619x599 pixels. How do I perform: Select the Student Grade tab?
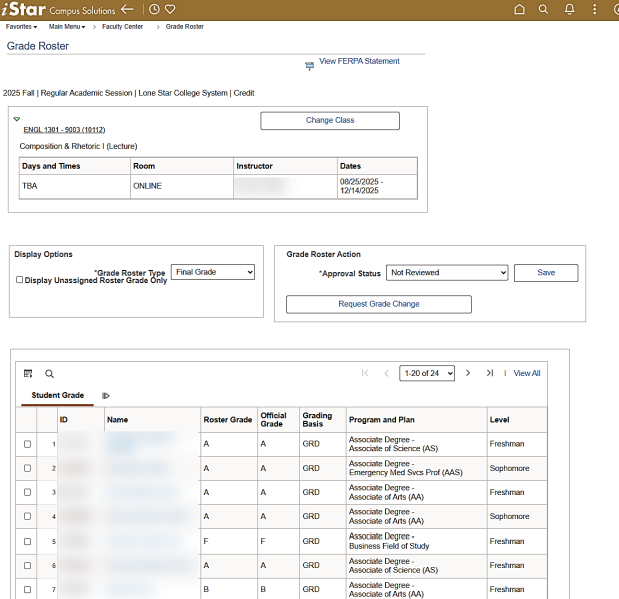coord(58,395)
